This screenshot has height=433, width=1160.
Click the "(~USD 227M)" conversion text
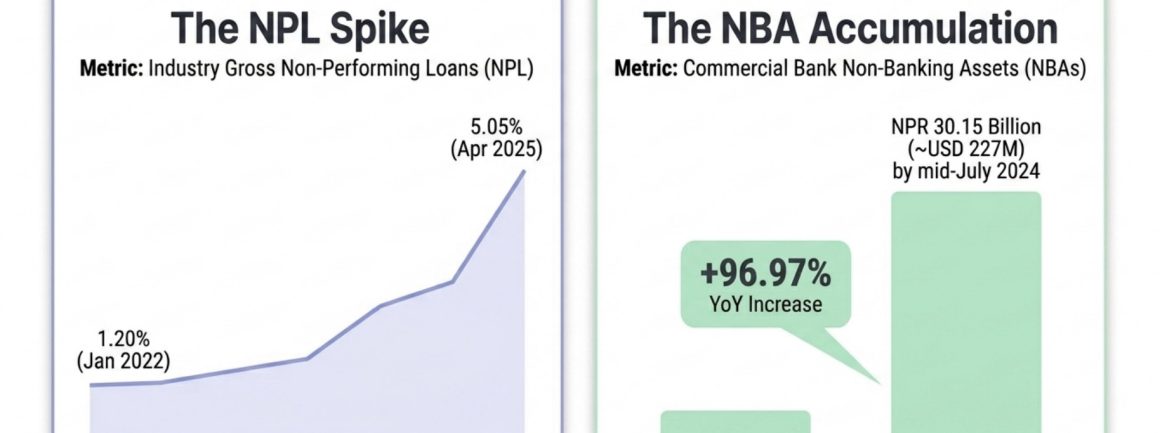(x=965, y=151)
